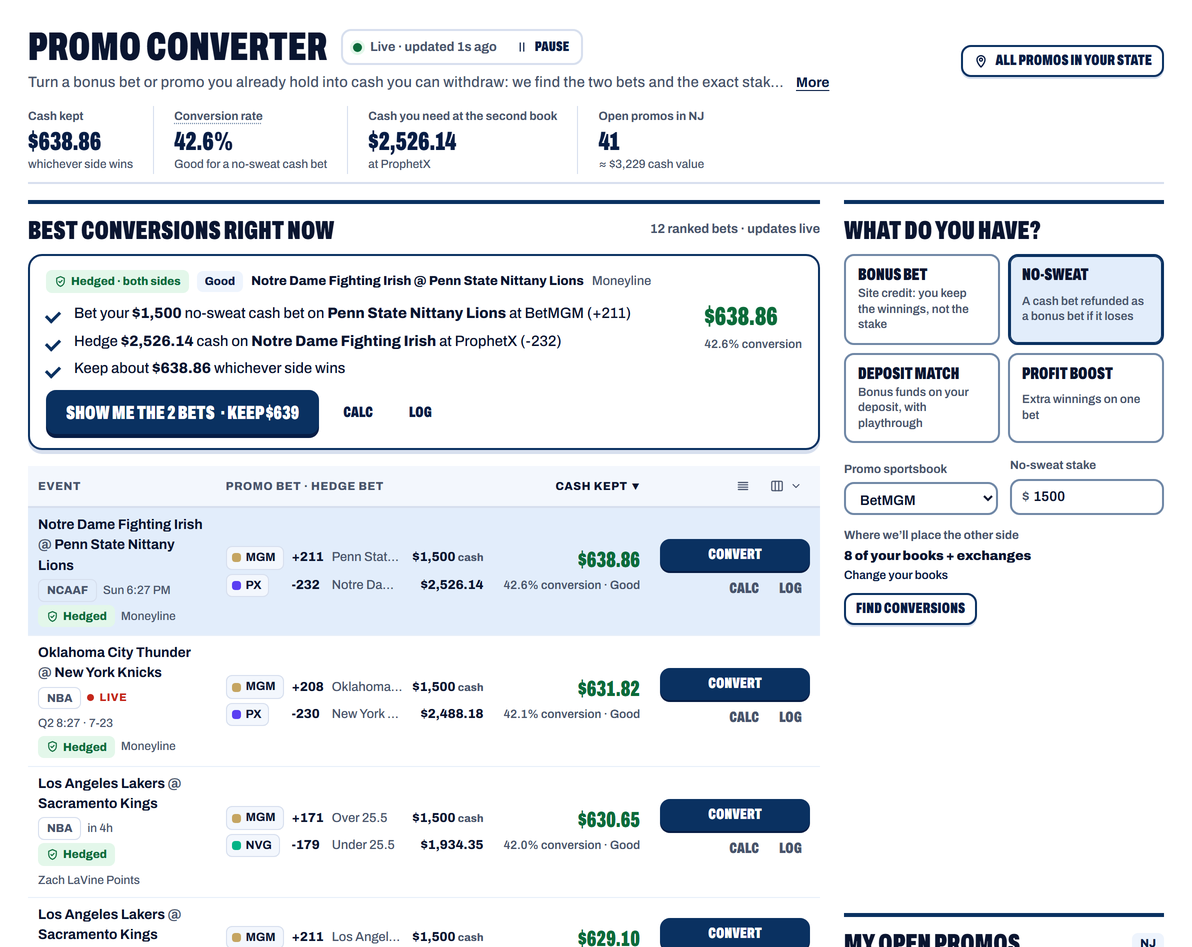Click the NJ state badge by My Open Promos
The height and width of the screenshot is (947, 1192).
click(1148, 942)
